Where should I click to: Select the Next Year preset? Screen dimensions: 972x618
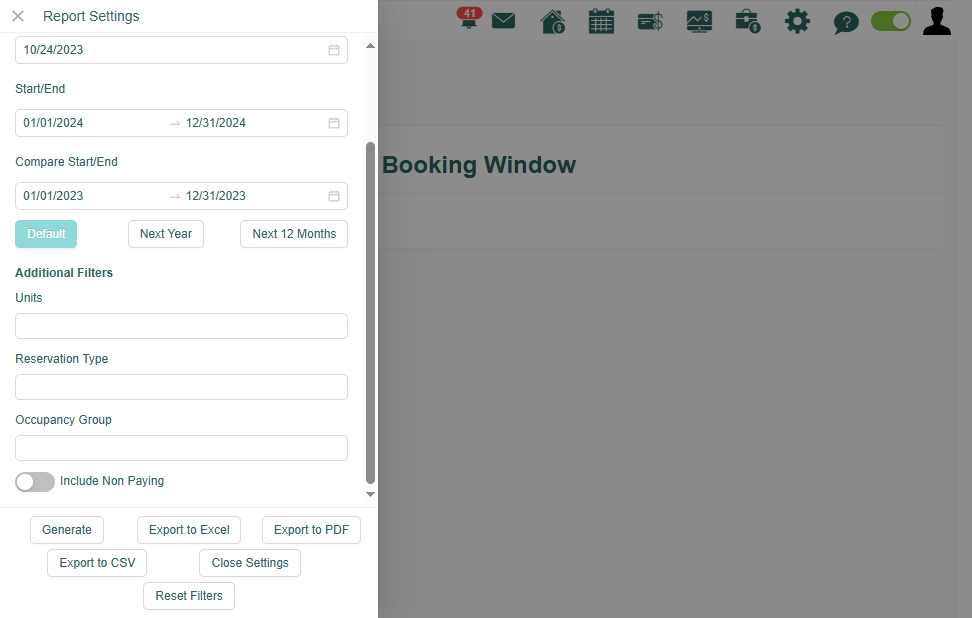point(166,234)
